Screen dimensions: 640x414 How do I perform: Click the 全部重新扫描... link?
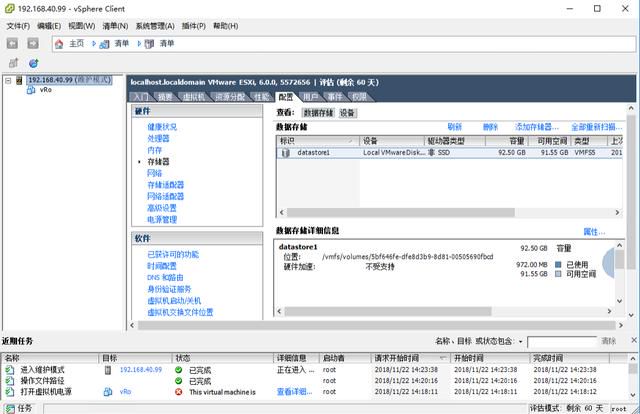coord(597,127)
